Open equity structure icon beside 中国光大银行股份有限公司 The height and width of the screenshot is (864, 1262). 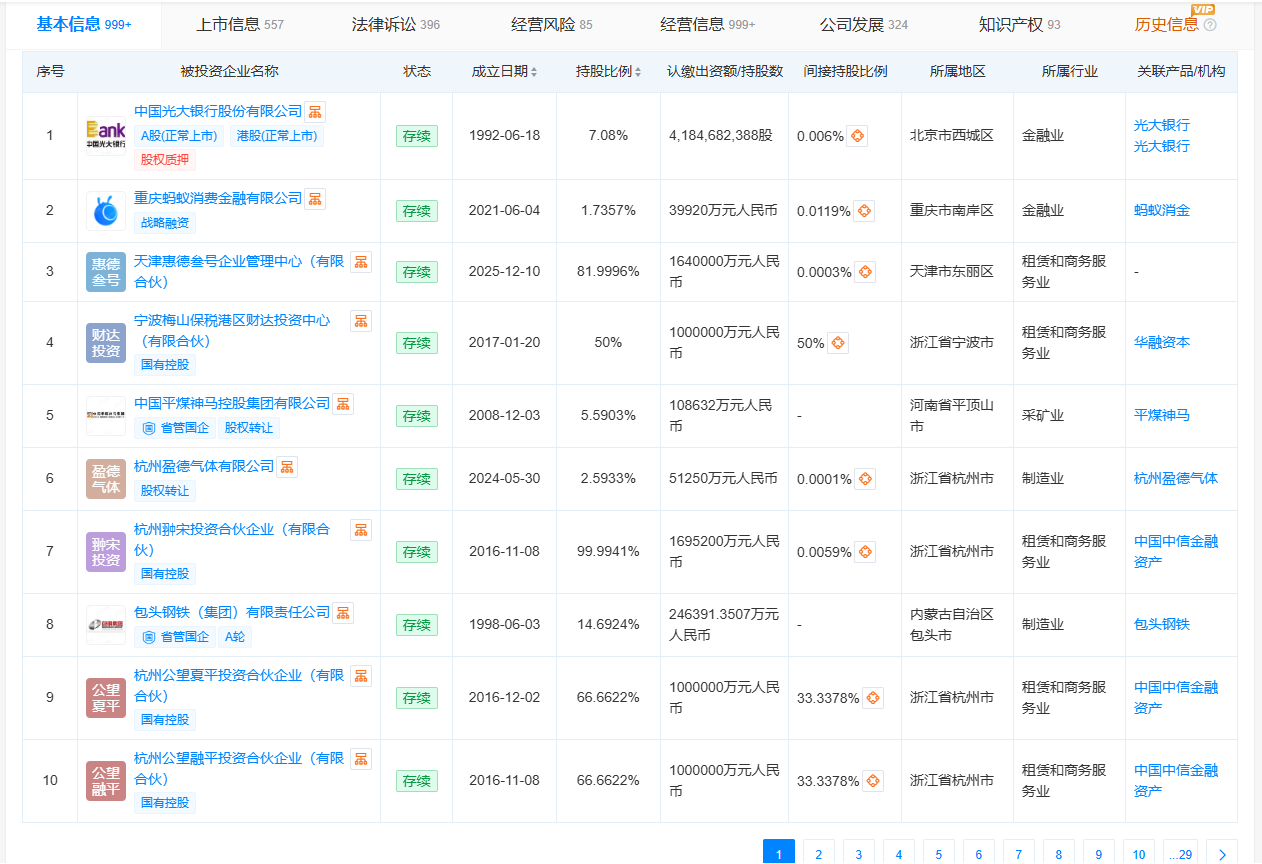315,112
